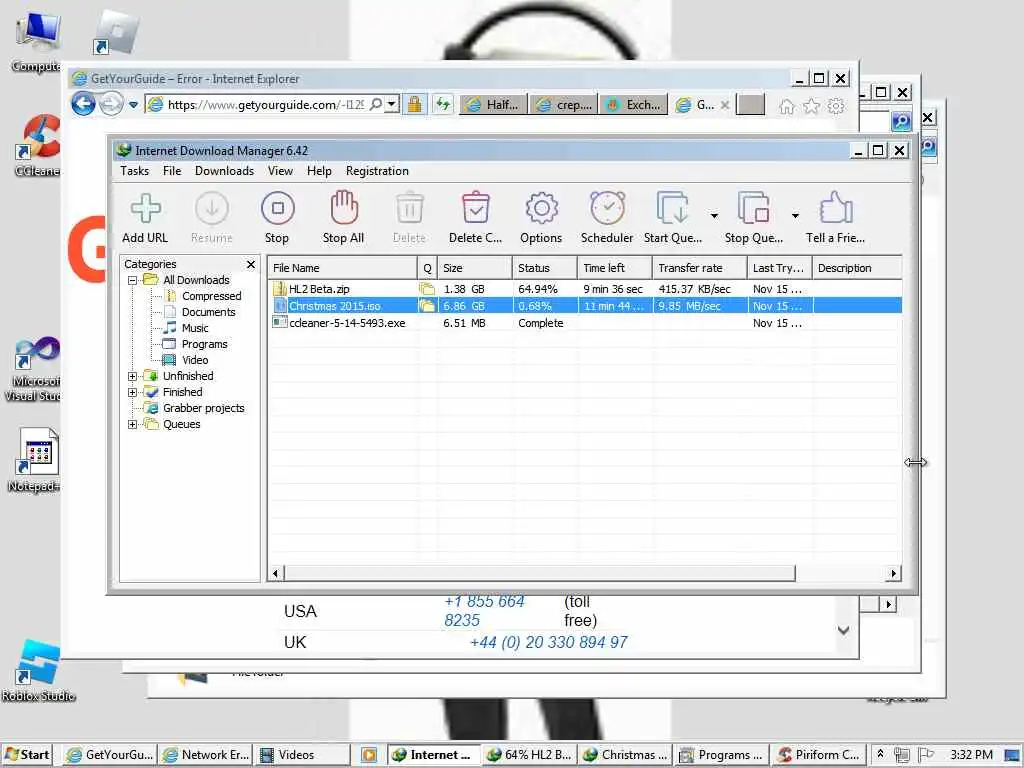Open the CCleaner desktop shortcut
This screenshot has height=768, width=1024.
(37, 146)
